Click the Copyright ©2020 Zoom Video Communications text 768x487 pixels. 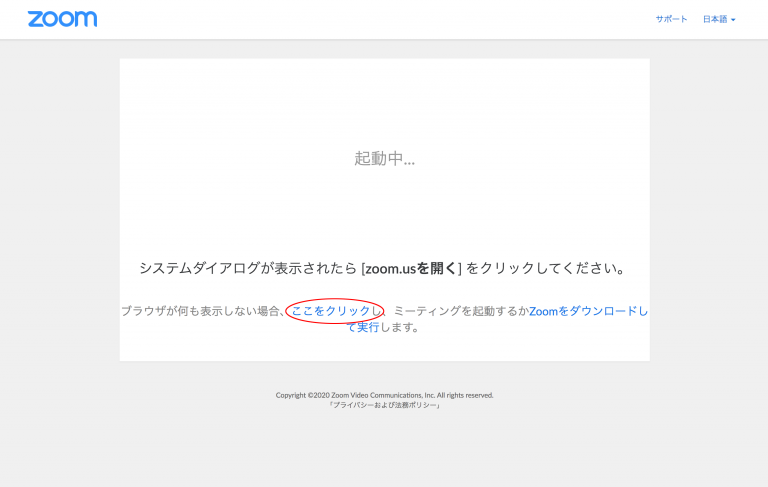tap(384, 395)
